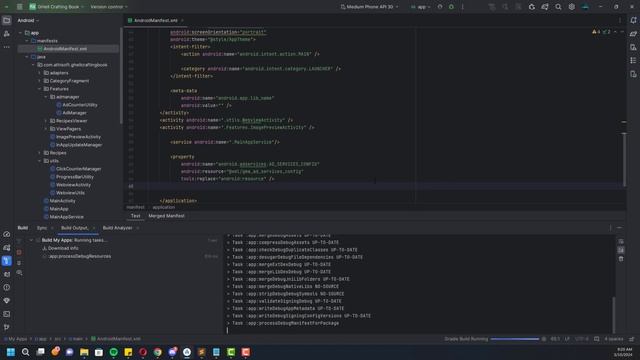Open Terminal tool window icon
The width and height of the screenshot is (640, 360).
pyautogui.click(x=7, y=314)
